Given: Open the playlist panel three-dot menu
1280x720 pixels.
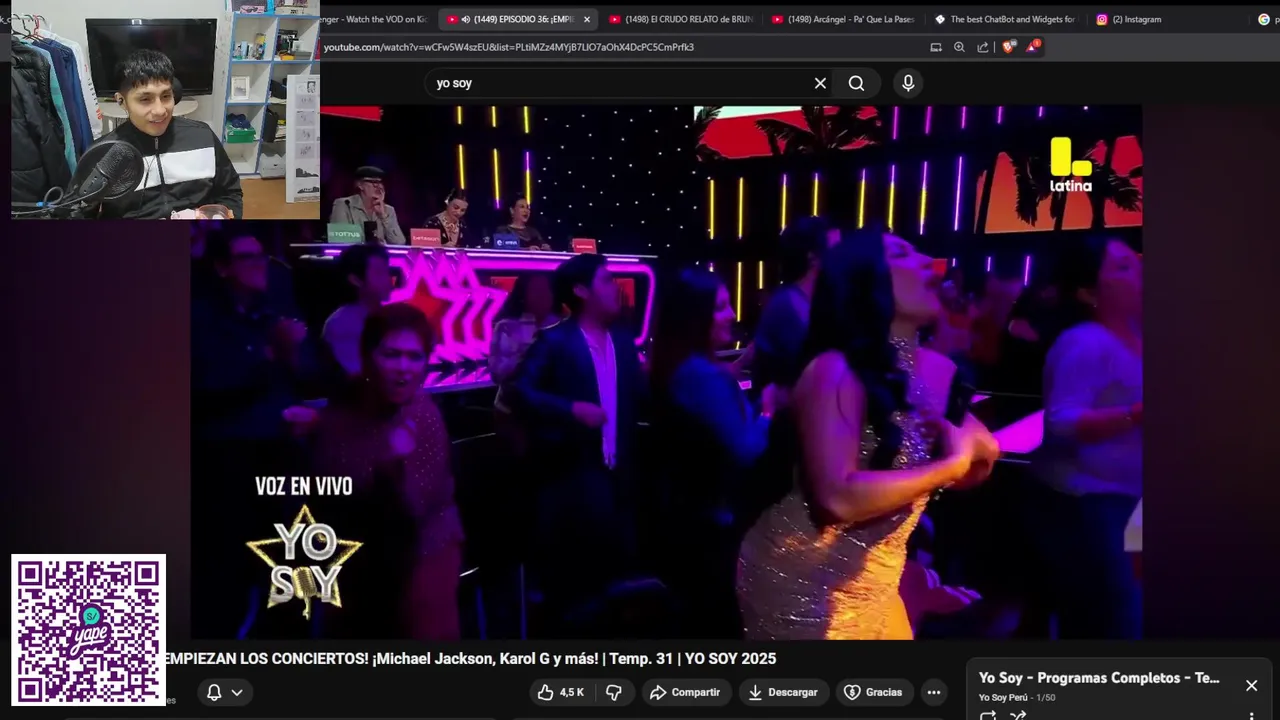Looking at the screenshot, I should click(1251, 716).
